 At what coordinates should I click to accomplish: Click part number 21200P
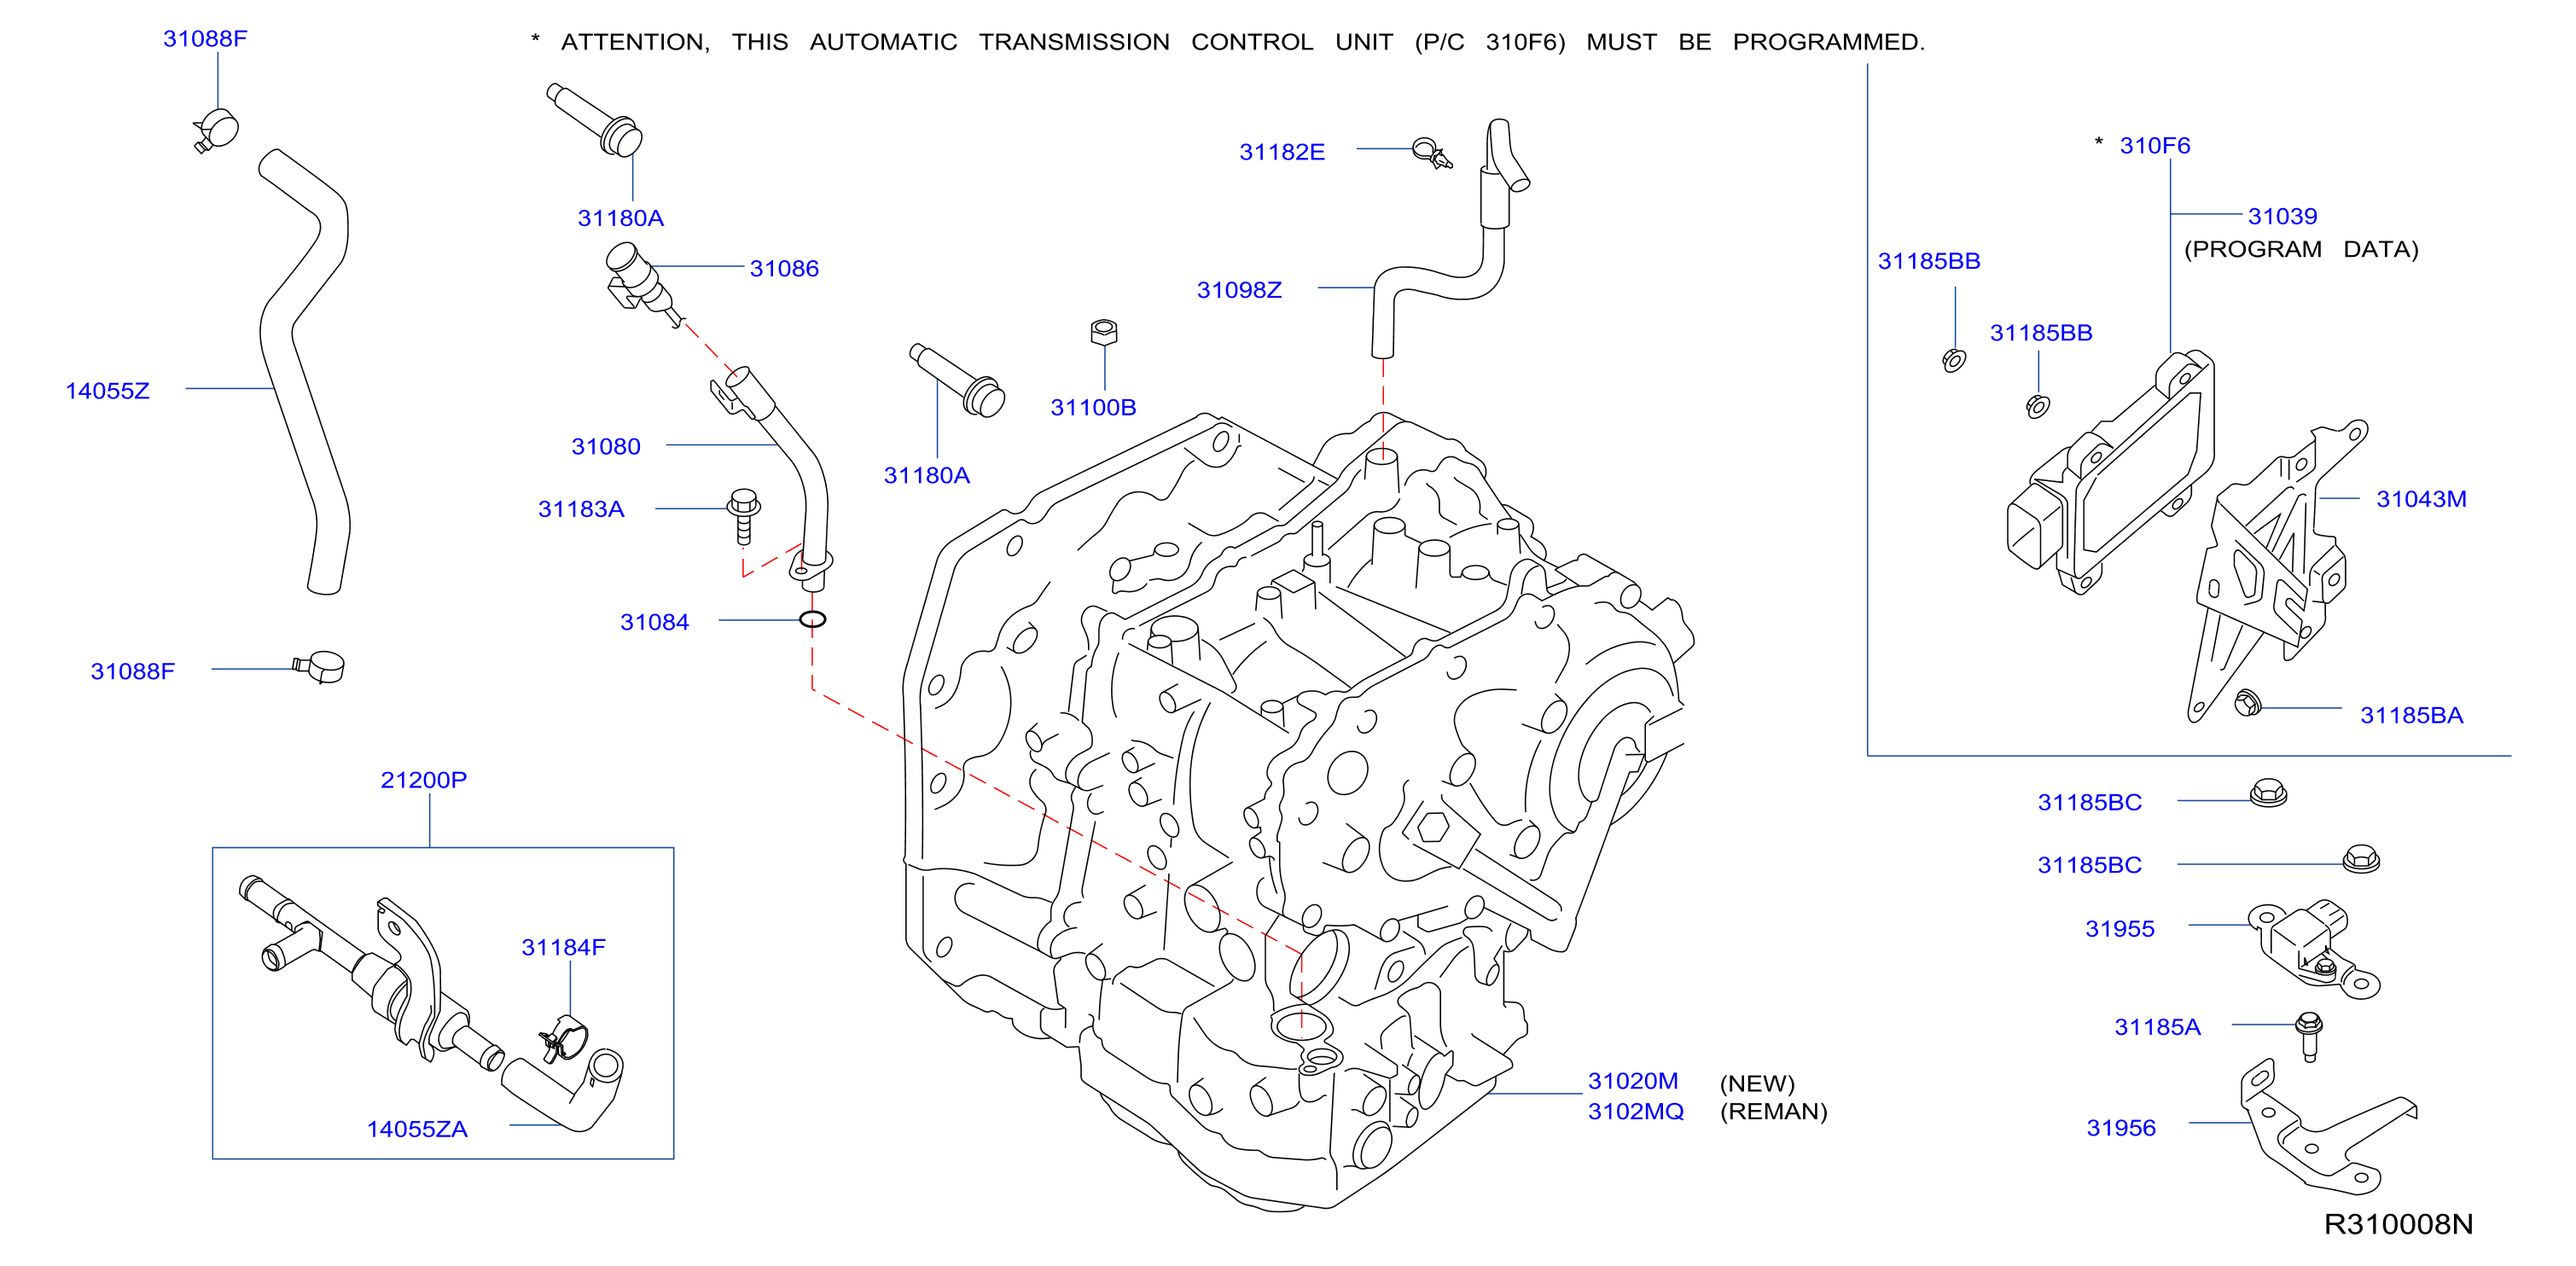click(423, 780)
